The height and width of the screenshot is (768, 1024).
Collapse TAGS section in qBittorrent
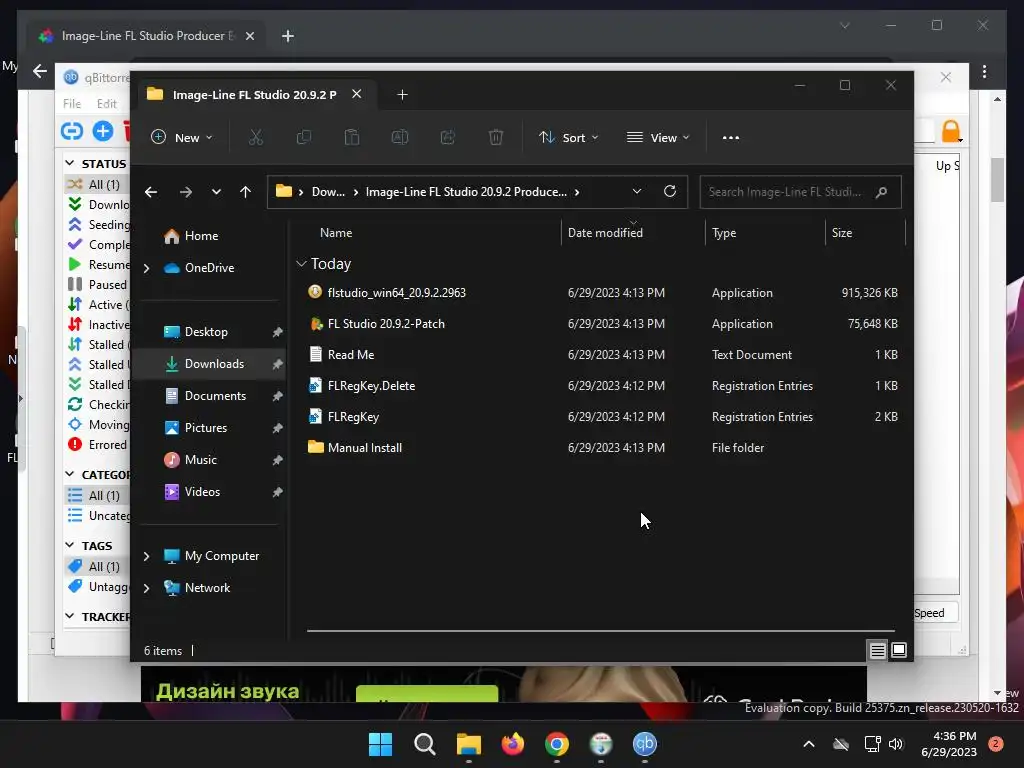pos(70,545)
